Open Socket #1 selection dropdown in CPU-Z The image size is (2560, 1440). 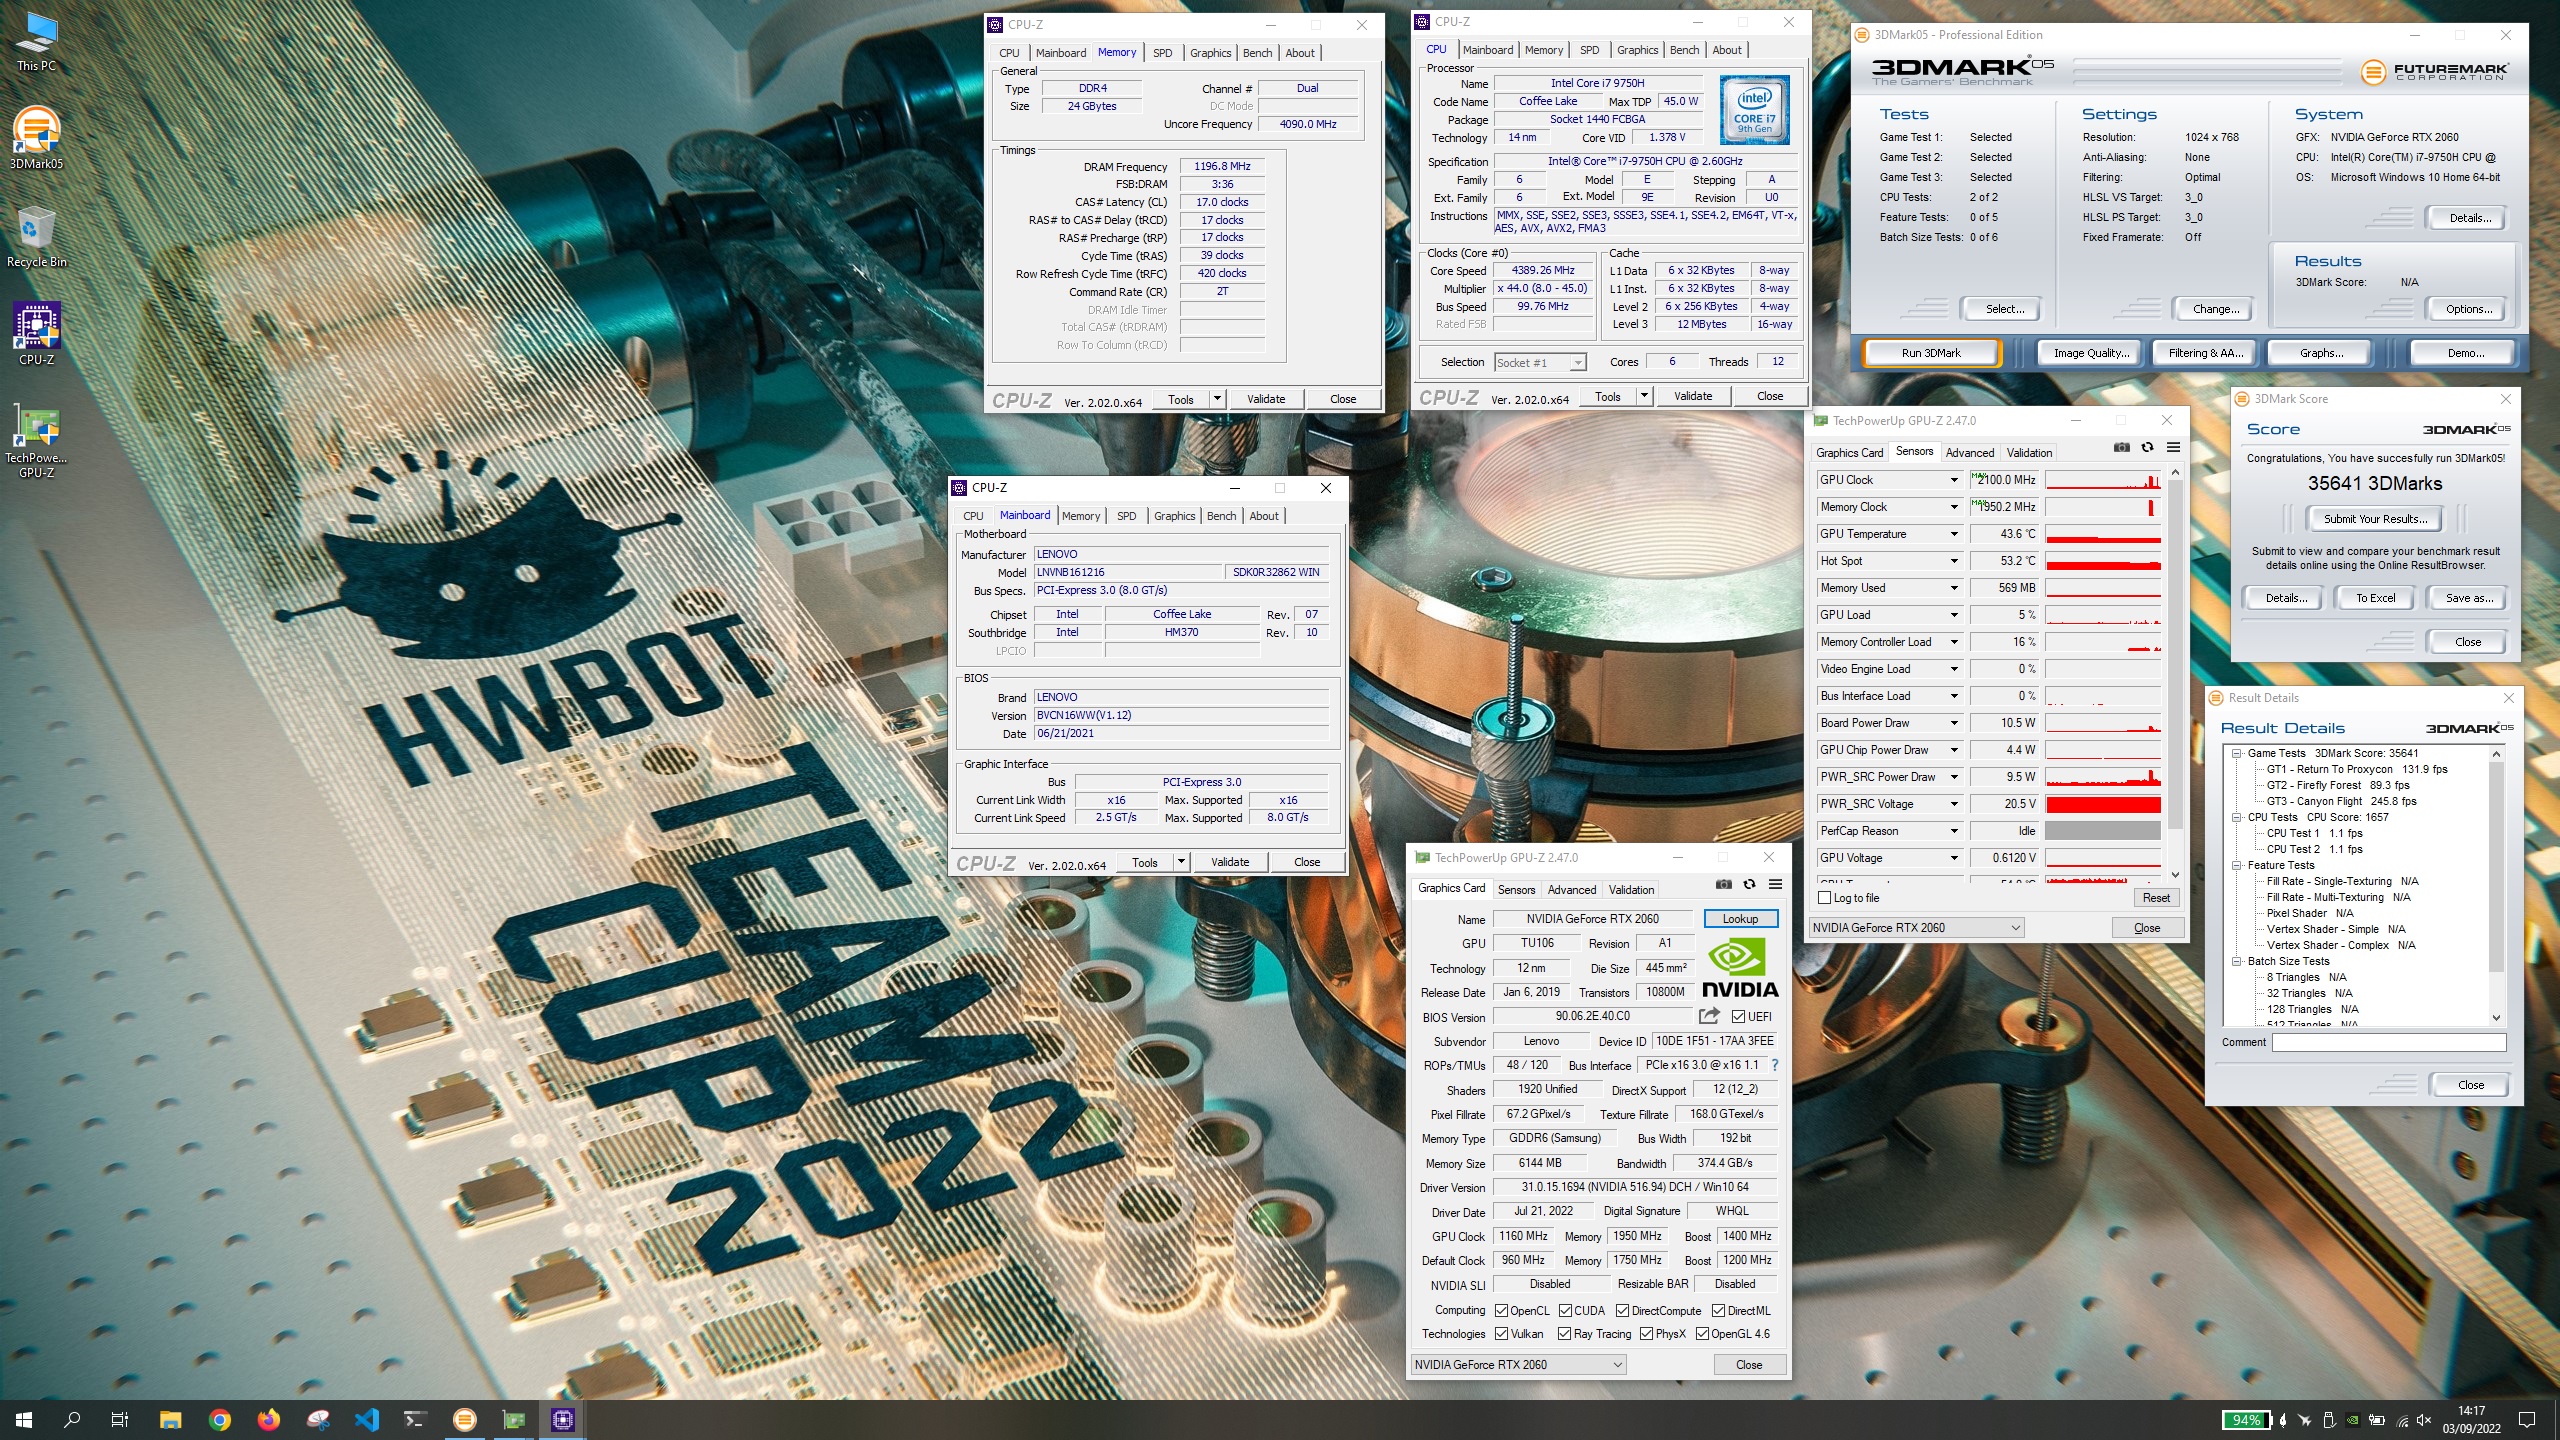(1540, 362)
